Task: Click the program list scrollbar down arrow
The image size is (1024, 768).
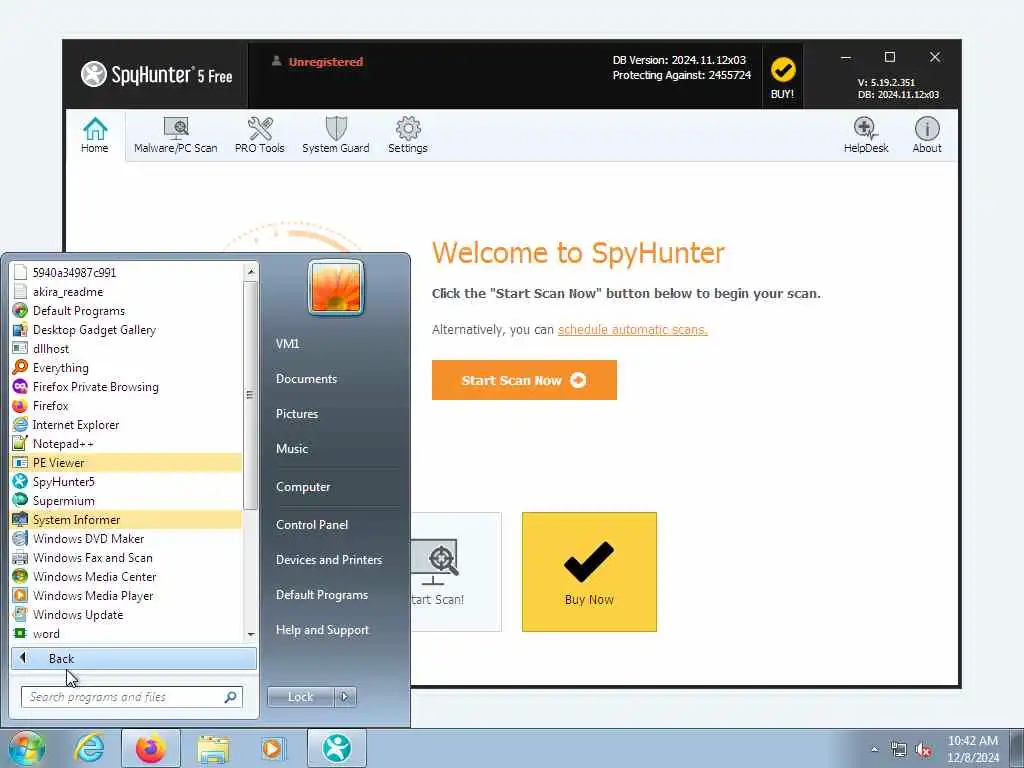Action: point(251,634)
